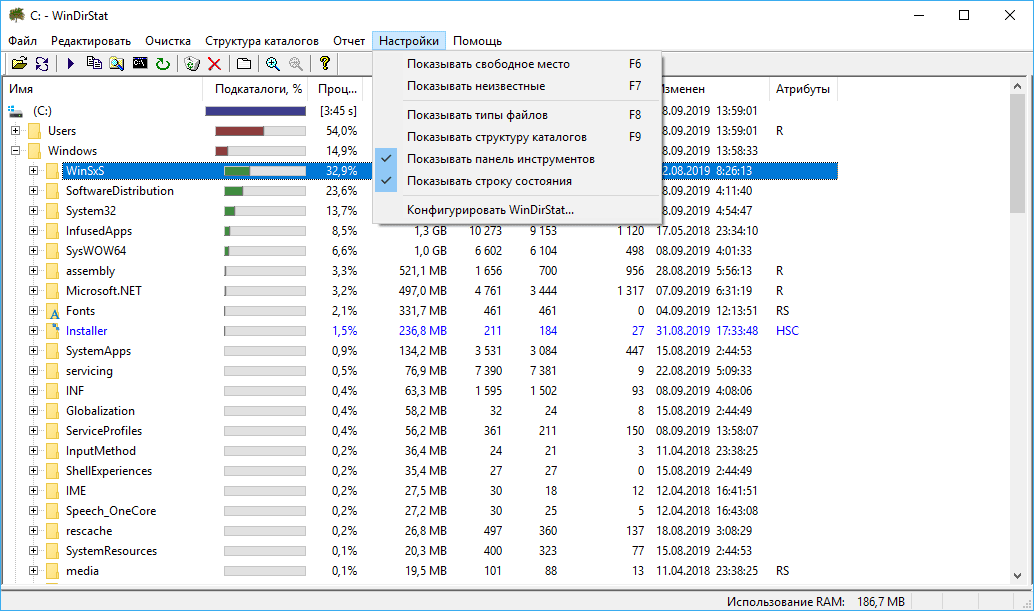Sort by the 'Проц...' column header
The height and width of the screenshot is (611, 1034).
pos(337,89)
